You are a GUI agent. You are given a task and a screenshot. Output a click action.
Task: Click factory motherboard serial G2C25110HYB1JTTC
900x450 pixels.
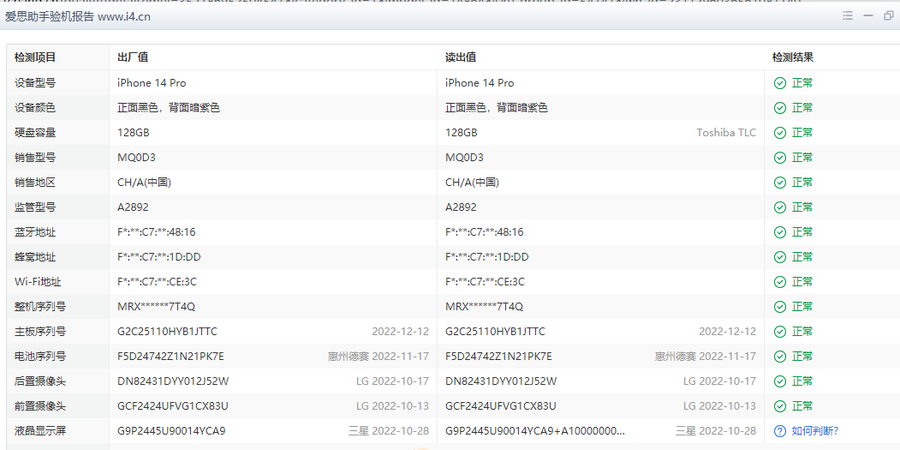pos(167,331)
